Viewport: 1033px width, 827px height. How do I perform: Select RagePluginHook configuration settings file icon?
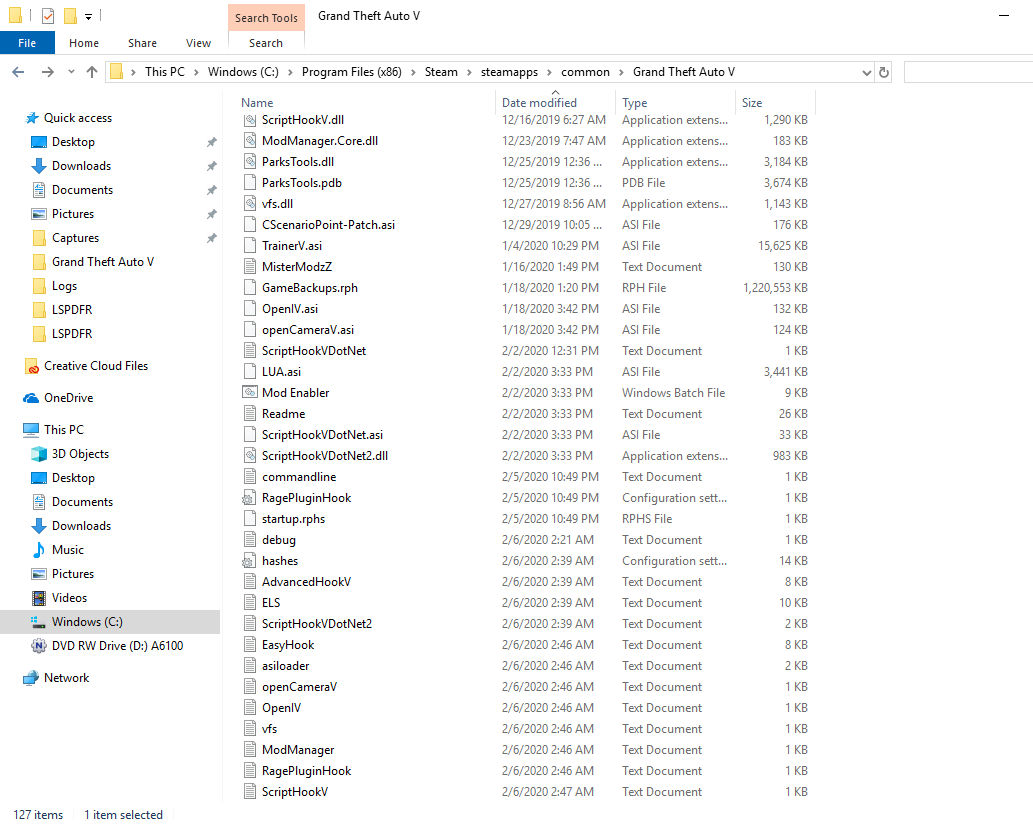tap(249, 498)
